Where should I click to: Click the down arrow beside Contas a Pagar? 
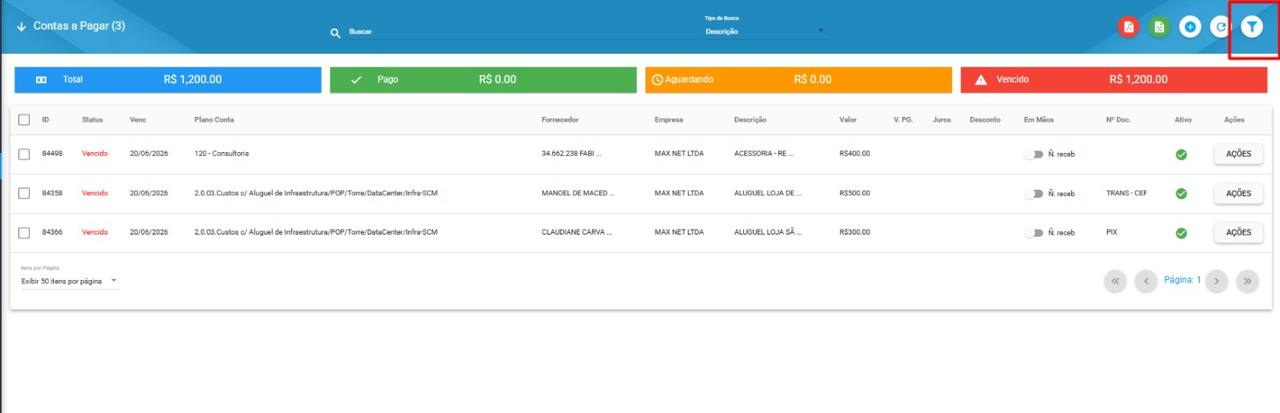[x=22, y=26]
